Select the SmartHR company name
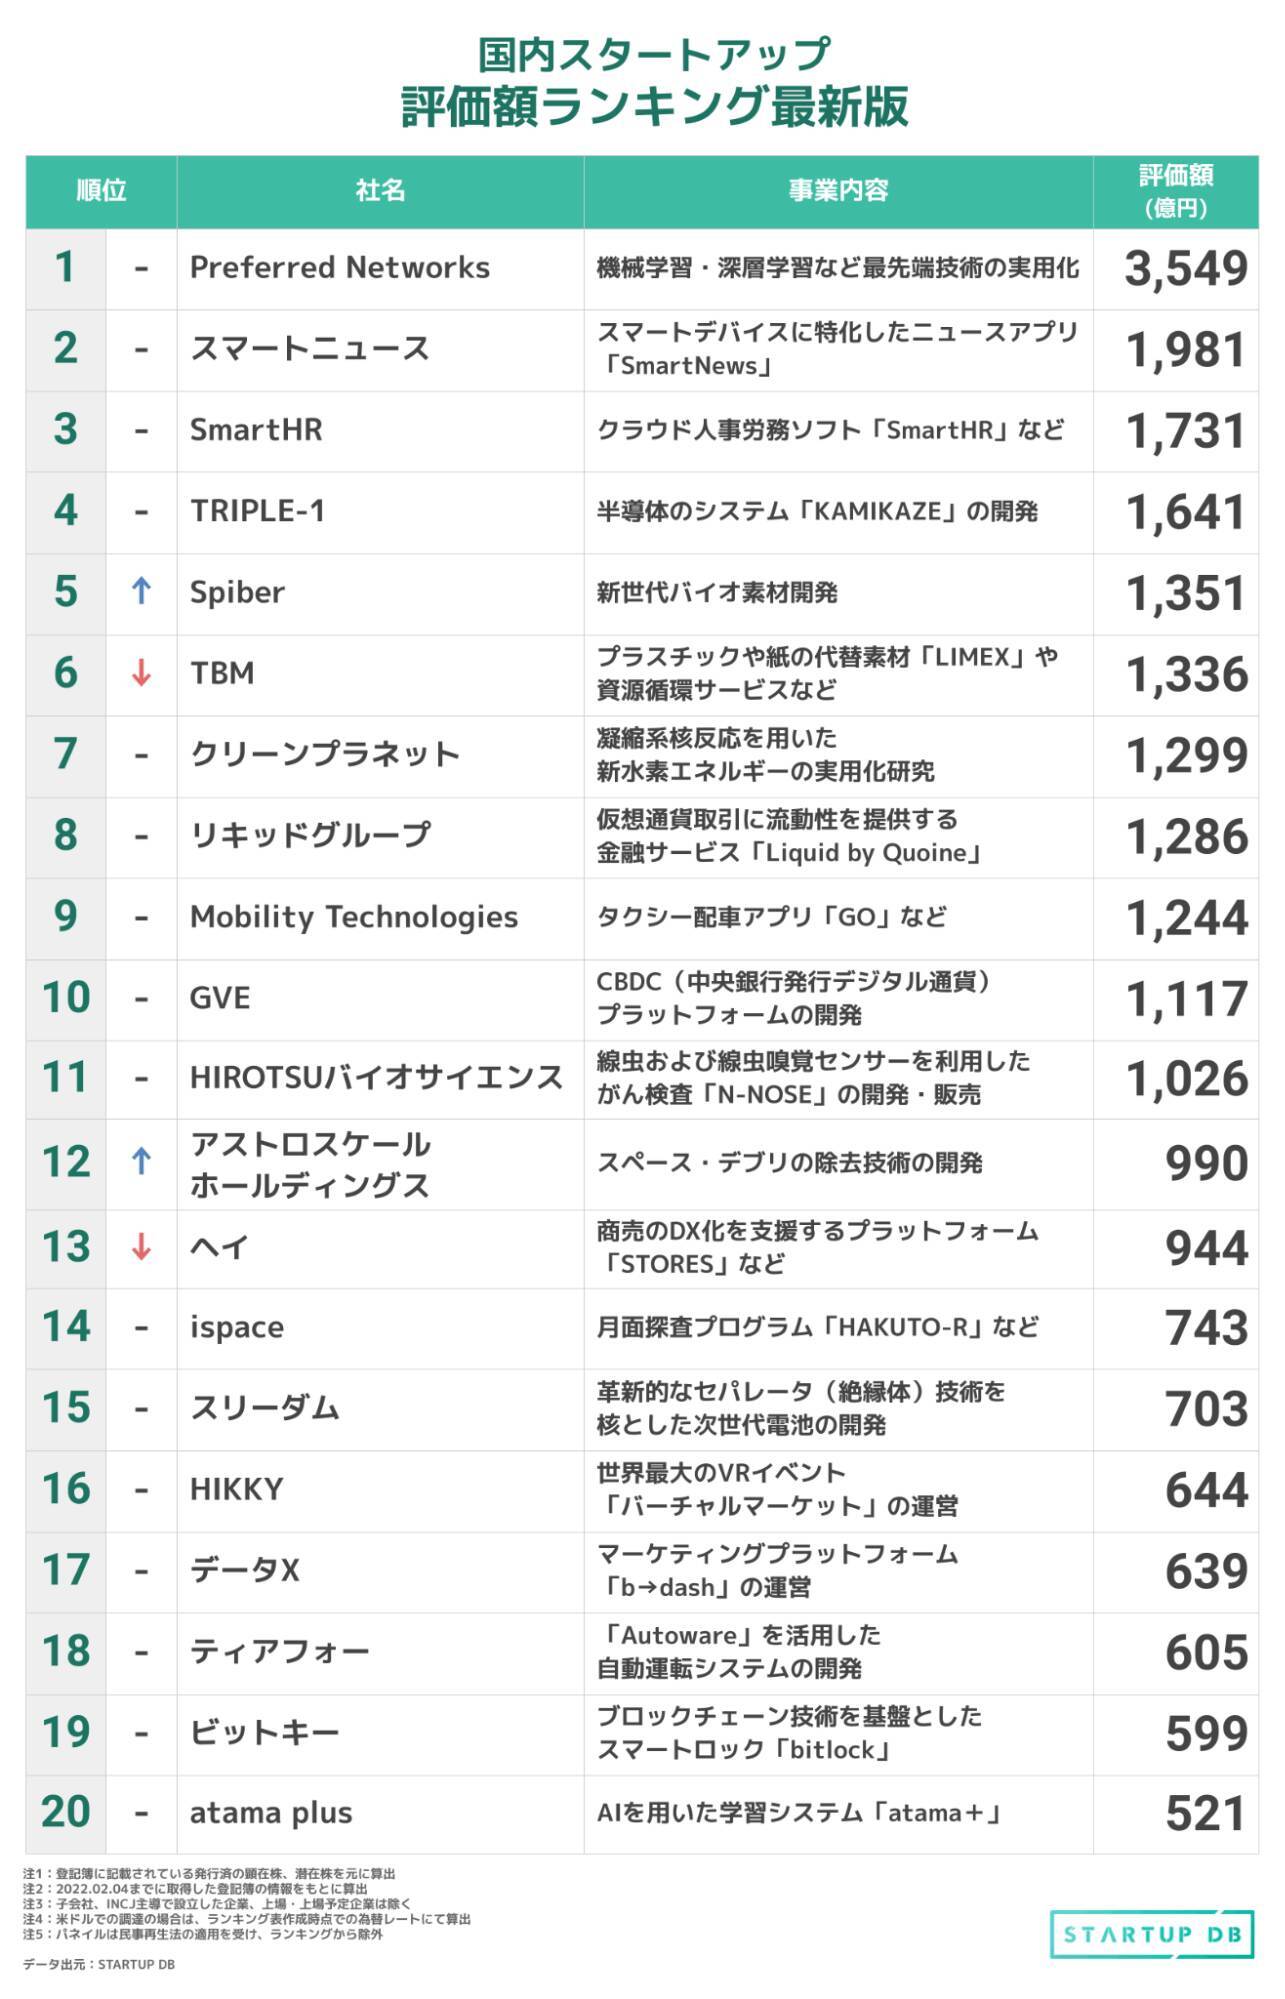The width and height of the screenshot is (1285, 1999). [x=256, y=430]
